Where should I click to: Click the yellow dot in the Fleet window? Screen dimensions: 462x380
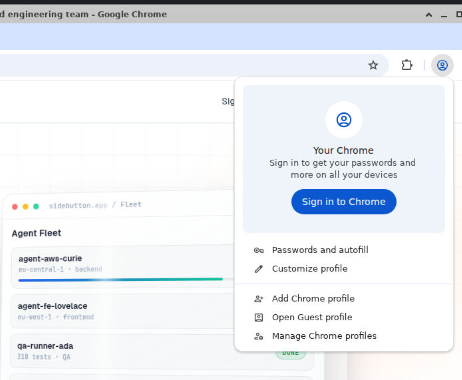[x=25, y=207]
